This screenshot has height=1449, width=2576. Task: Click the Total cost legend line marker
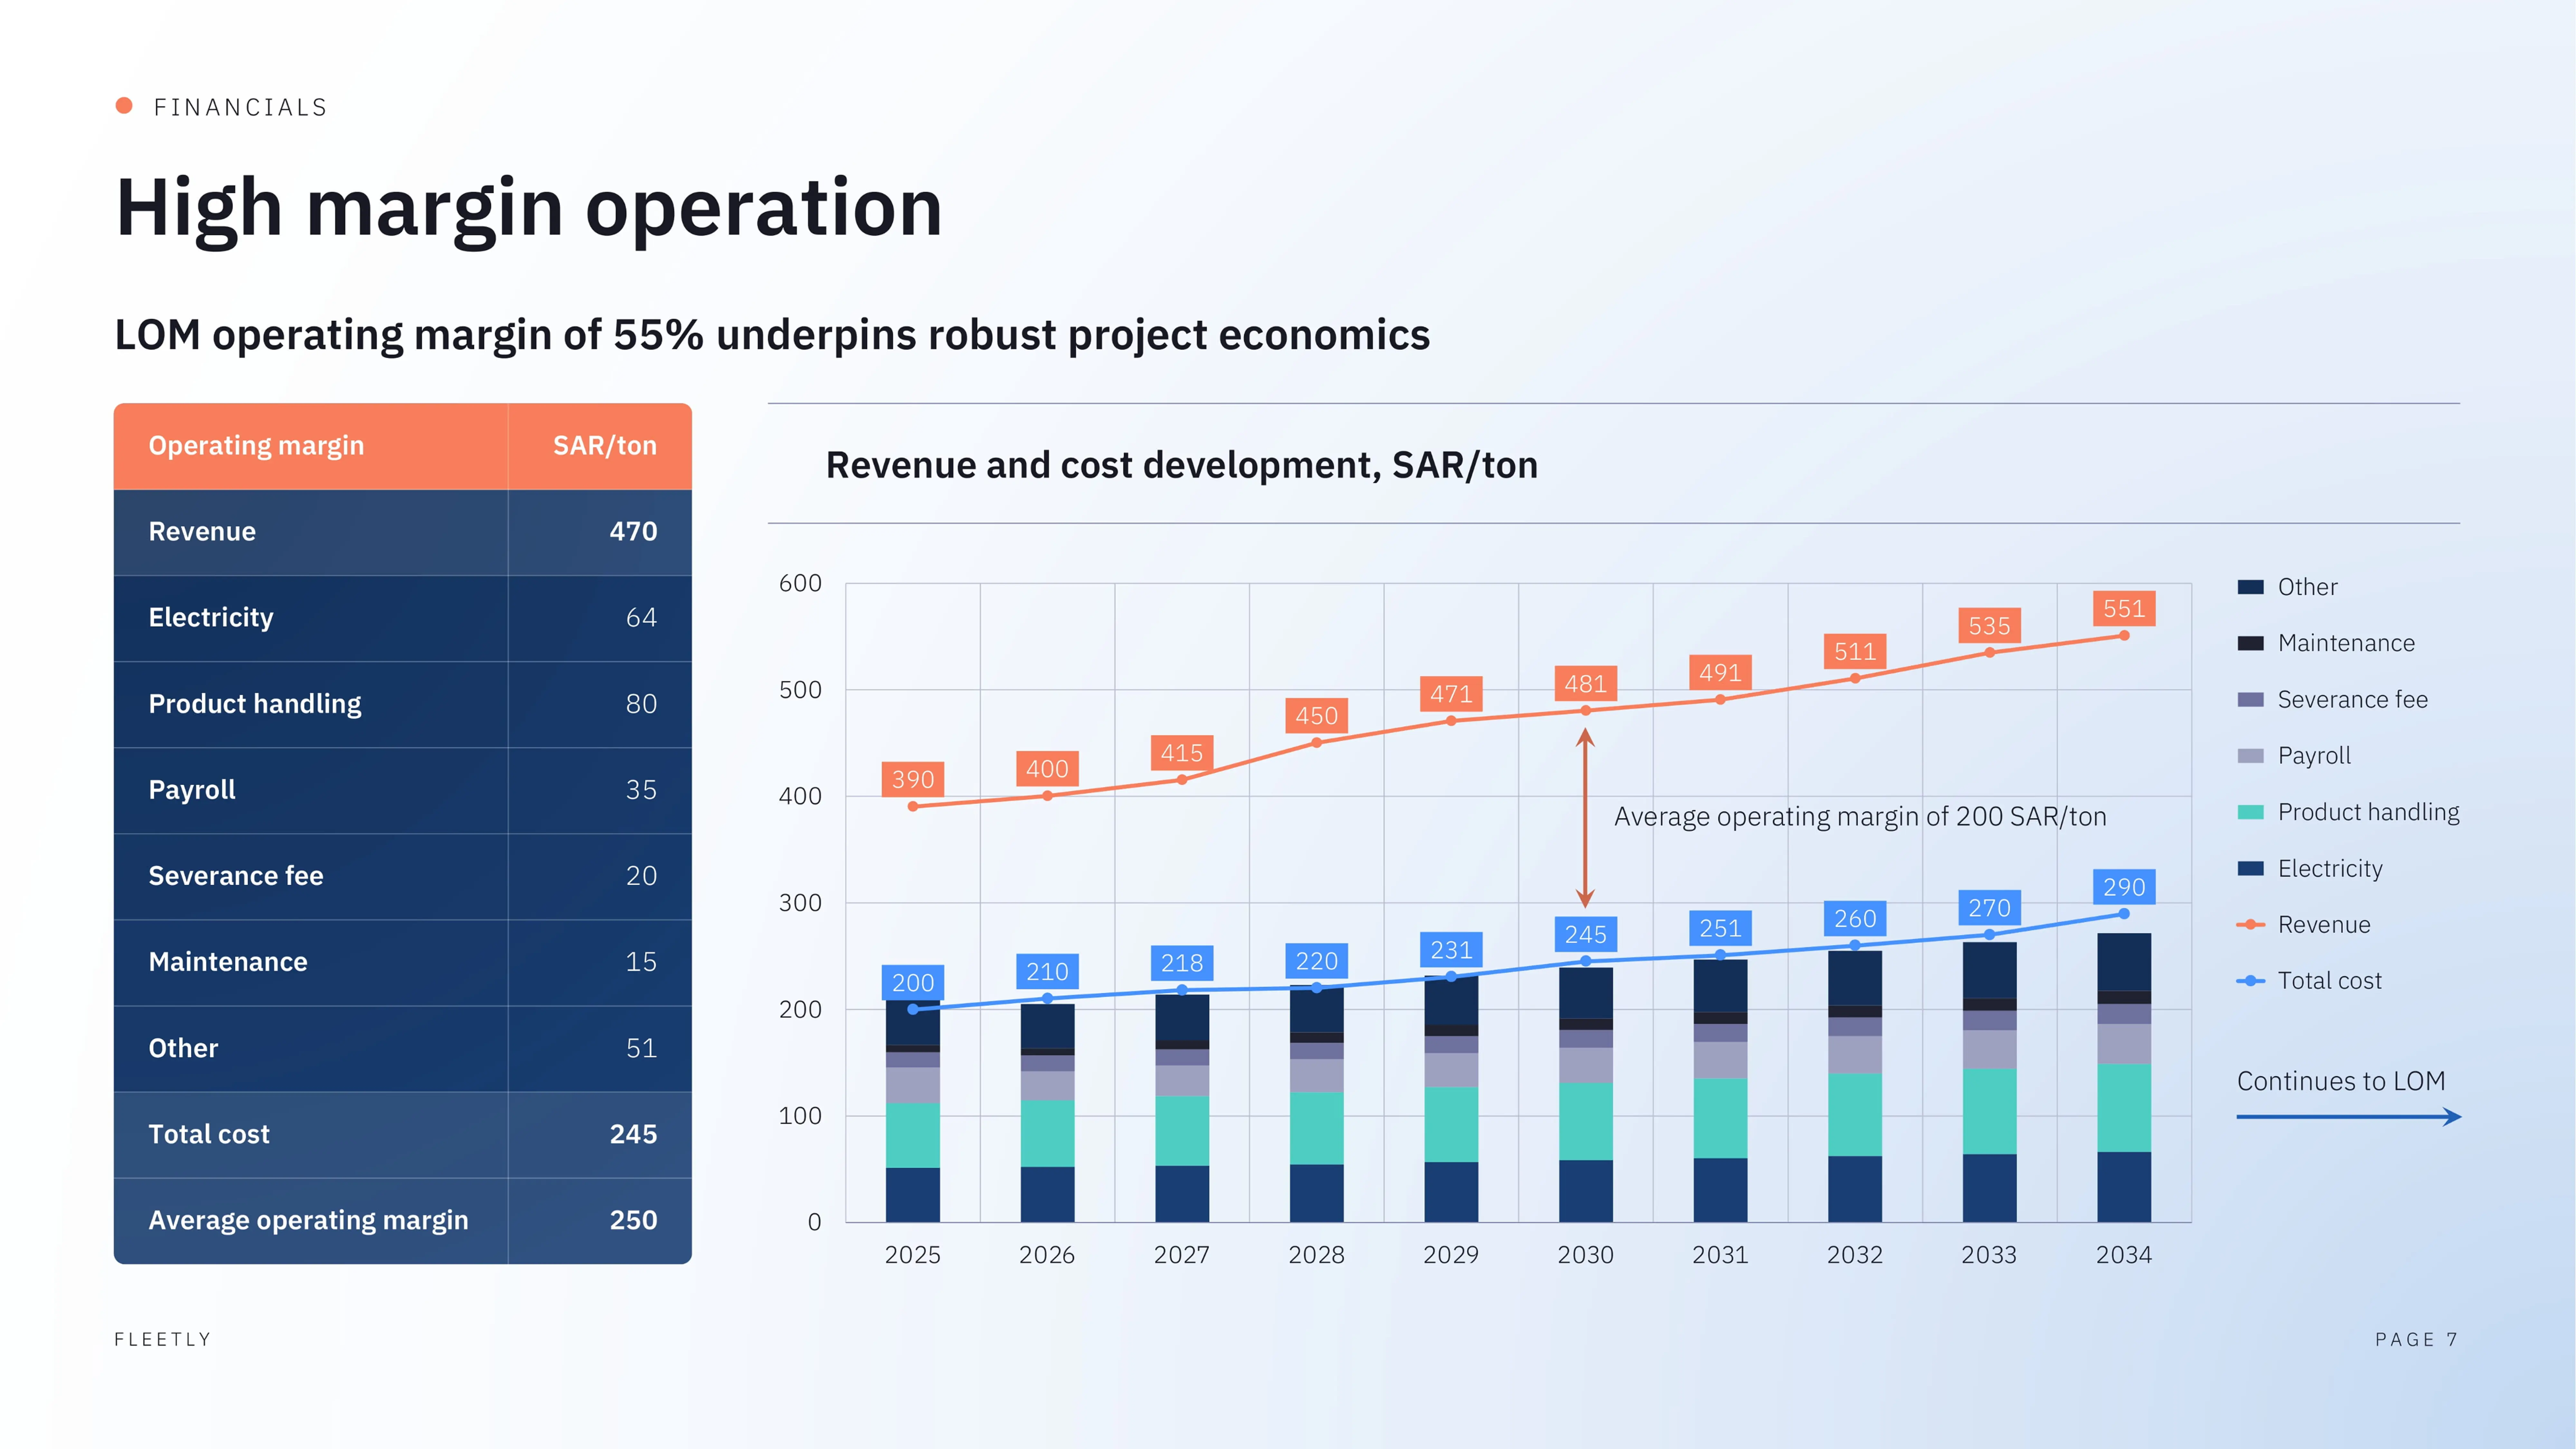[2250, 981]
